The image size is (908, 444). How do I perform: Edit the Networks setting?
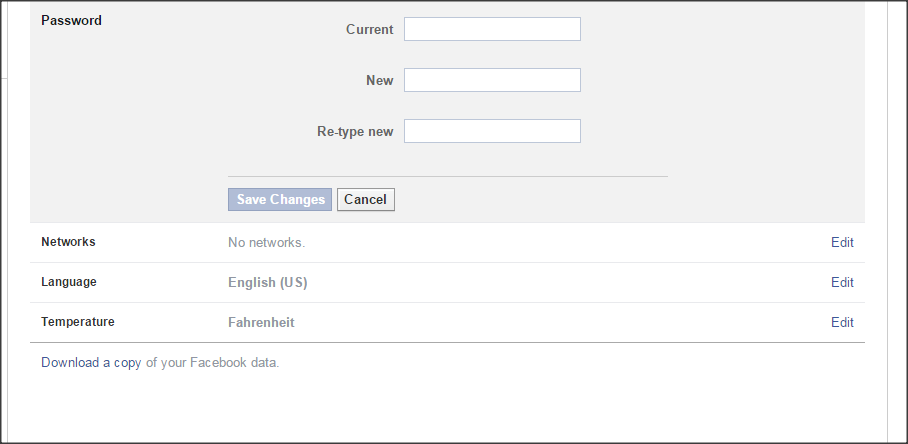842,242
